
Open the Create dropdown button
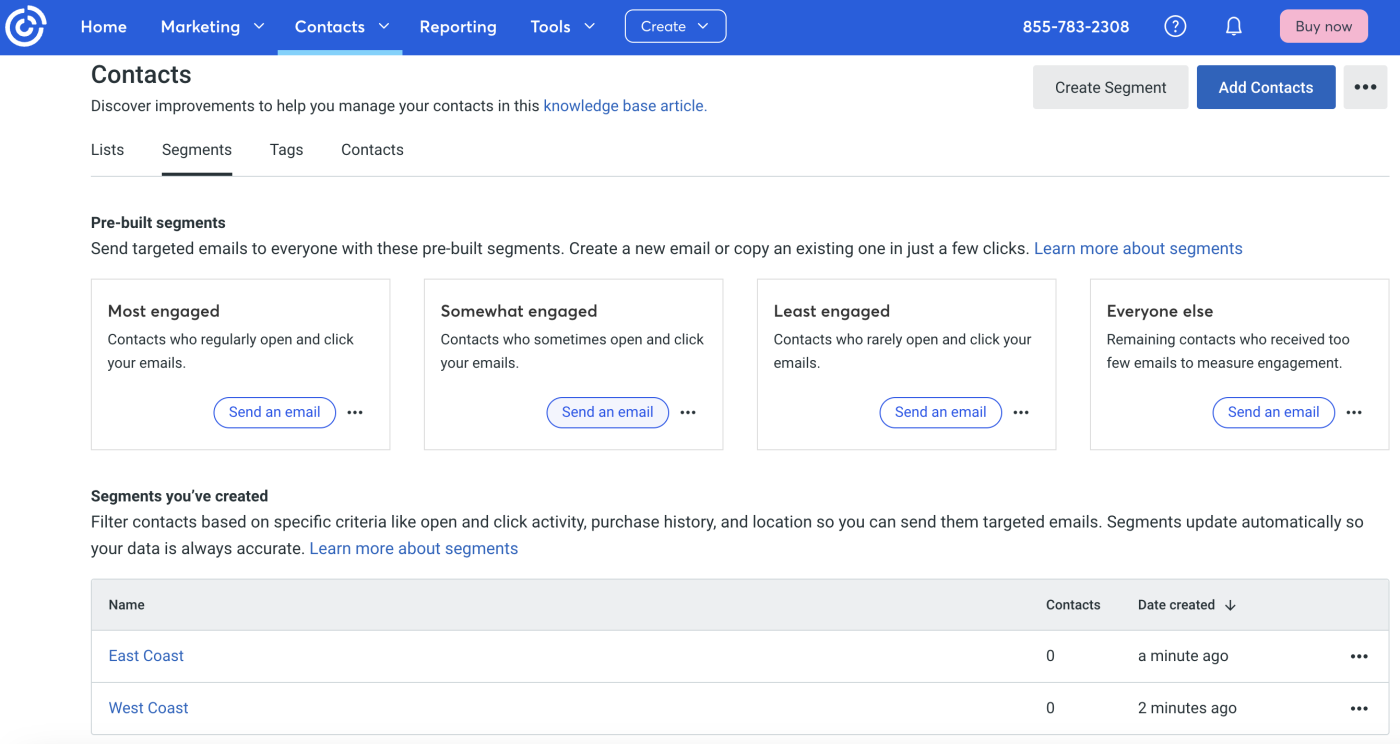coord(675,27)
